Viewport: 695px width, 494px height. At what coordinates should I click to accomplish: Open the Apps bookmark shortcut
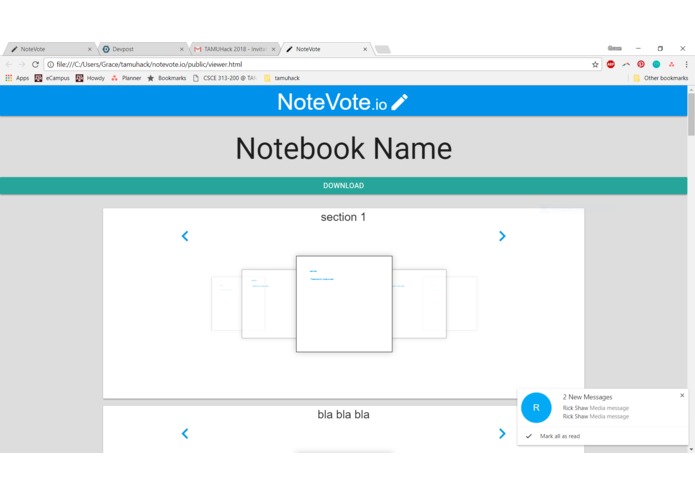[x=17, y=78]
